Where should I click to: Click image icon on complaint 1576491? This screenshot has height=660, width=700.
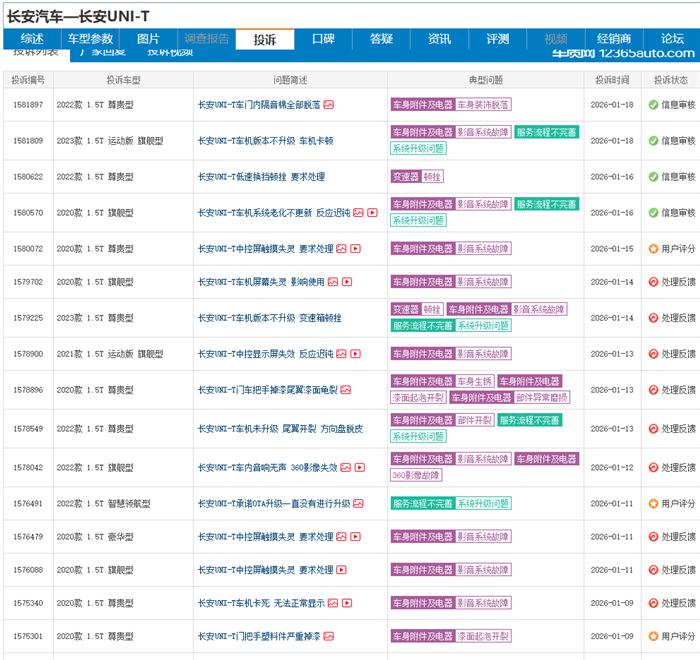(x=359, y=503)
